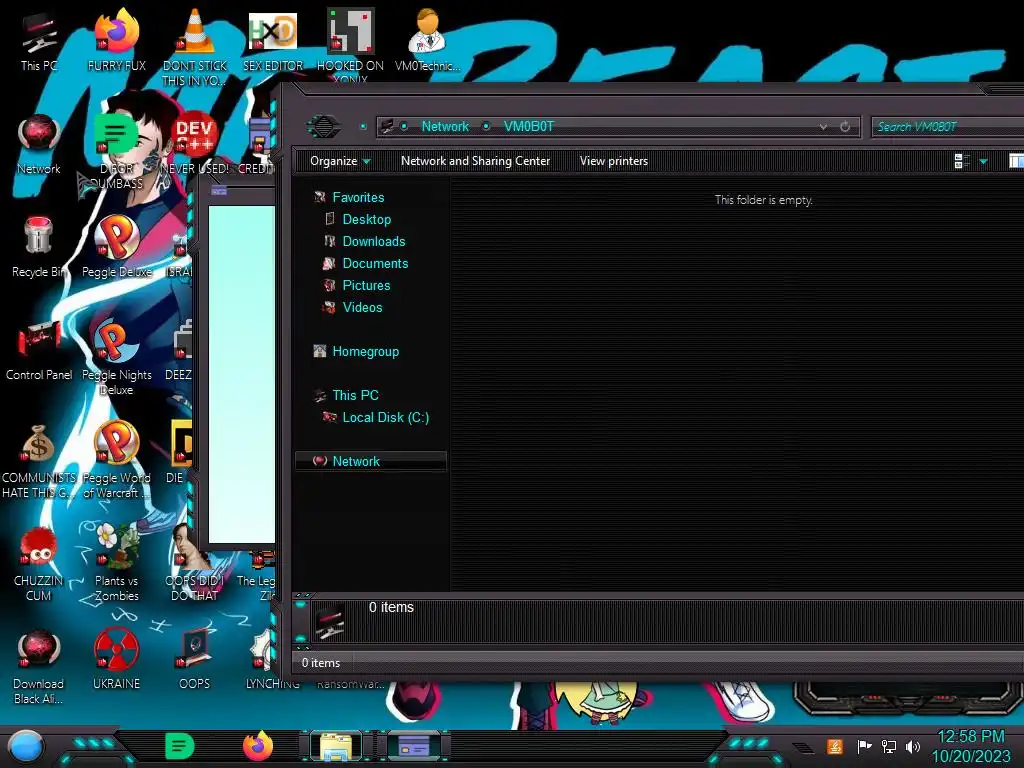Open the OOPS desktop shortcut

click(x=195, y=660)
